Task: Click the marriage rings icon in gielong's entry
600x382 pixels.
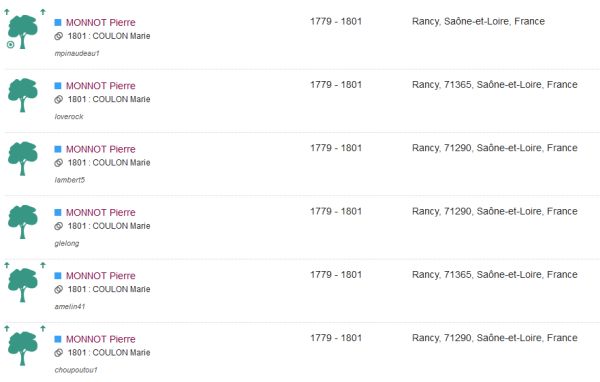Action: click(59, 226)
